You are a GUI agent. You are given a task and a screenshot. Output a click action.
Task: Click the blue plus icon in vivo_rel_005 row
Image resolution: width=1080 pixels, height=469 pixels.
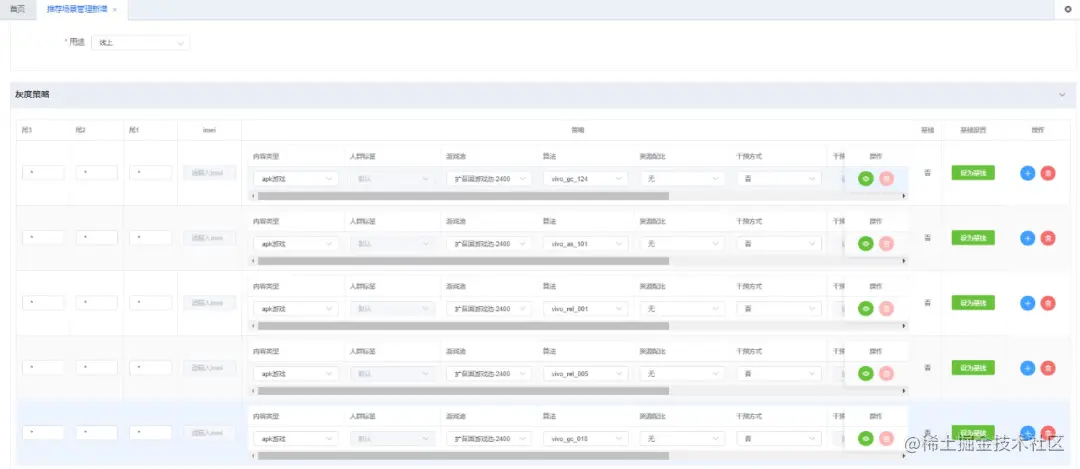1027,368
